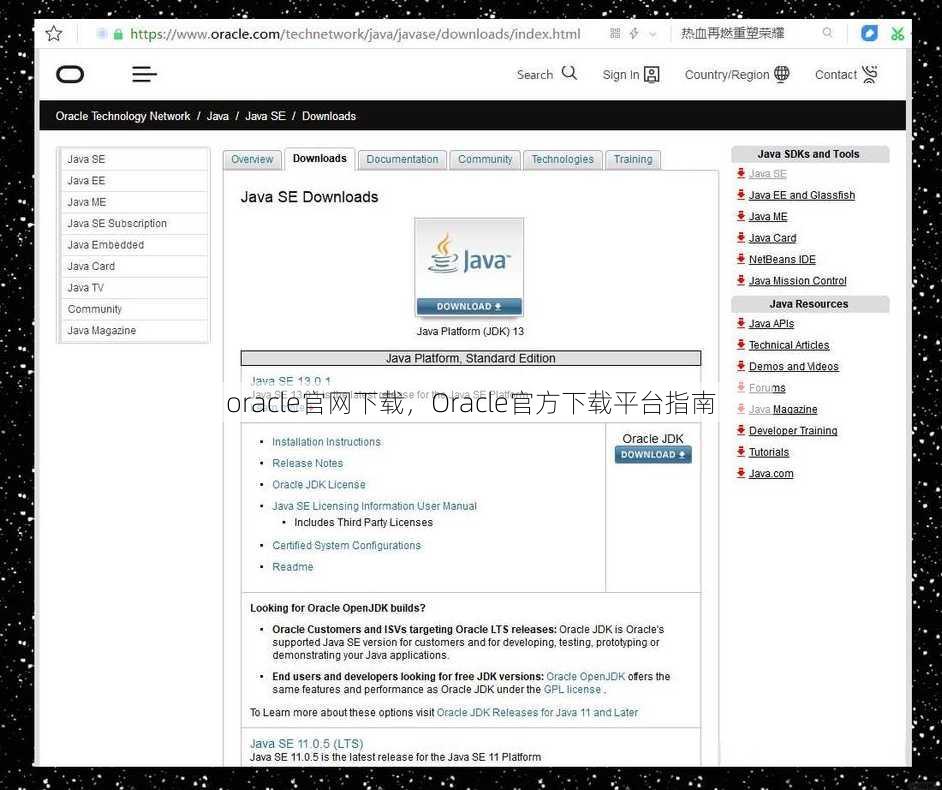Screen dimensions: 942x790
Task: Click the Java breadcrumb link
Action: pos(217,116)
